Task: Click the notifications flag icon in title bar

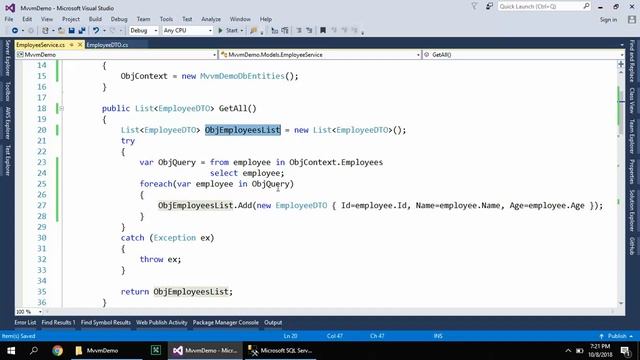Action: coord(474,7)
